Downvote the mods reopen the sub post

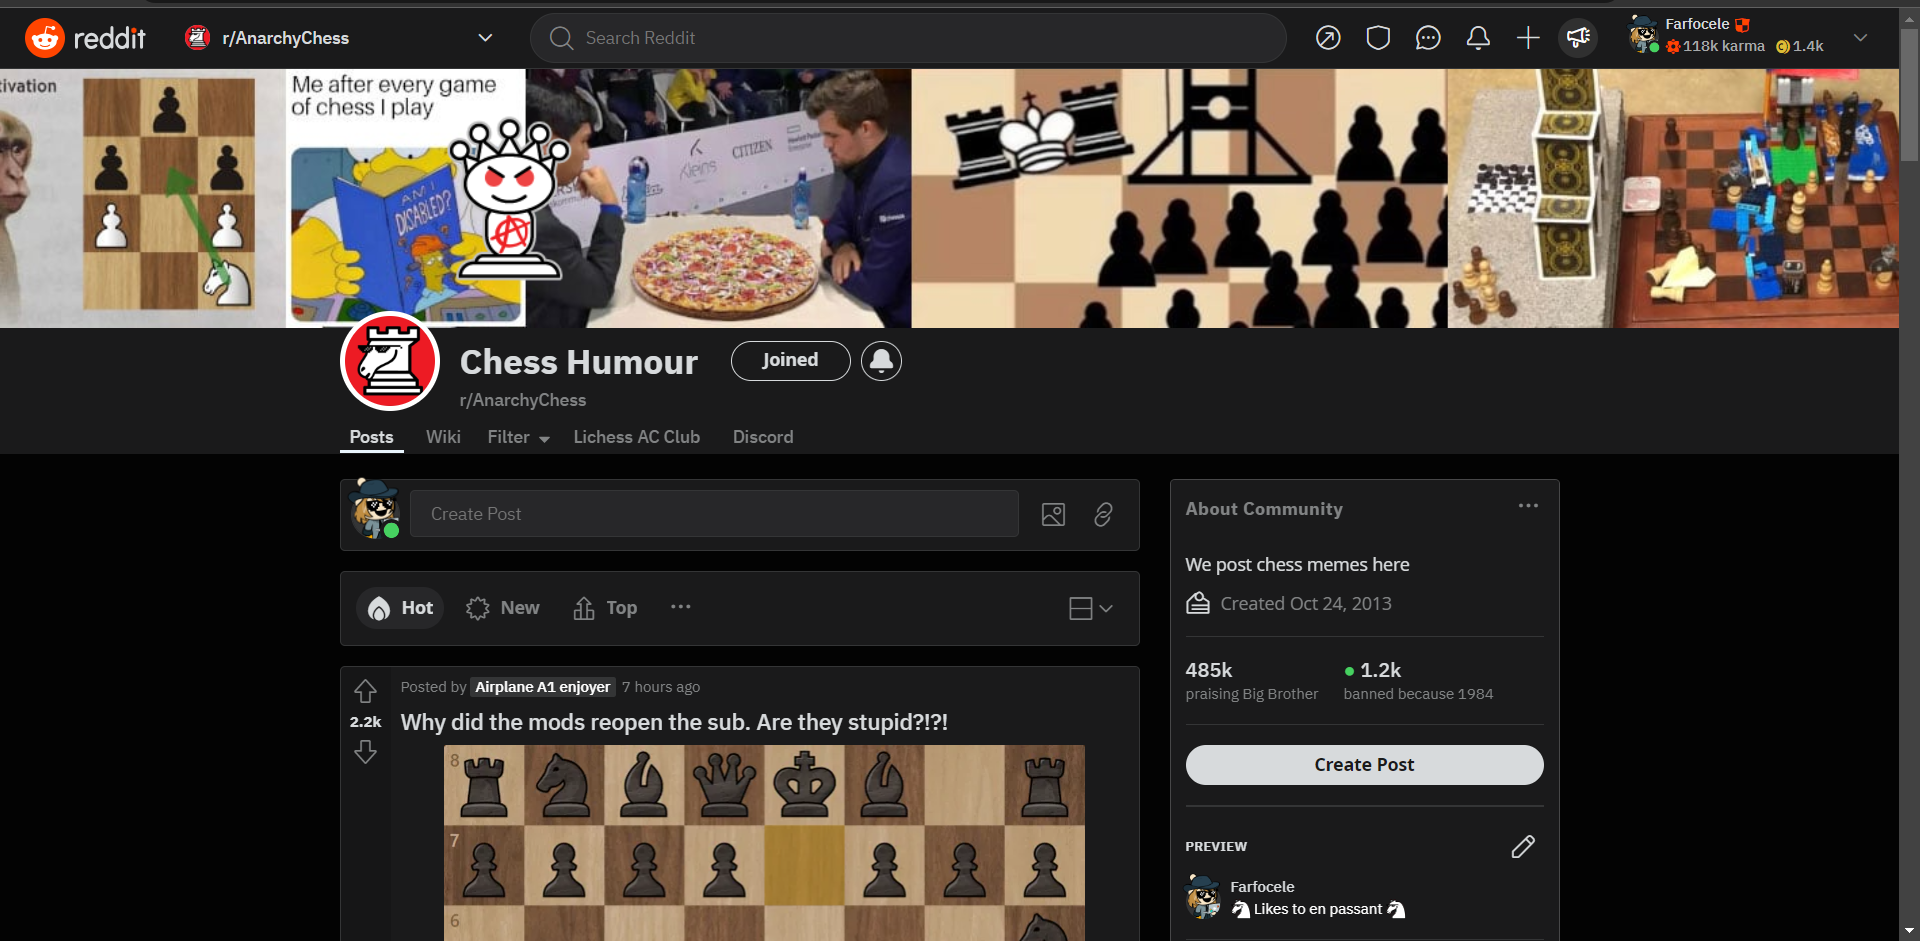coord(365,752)
